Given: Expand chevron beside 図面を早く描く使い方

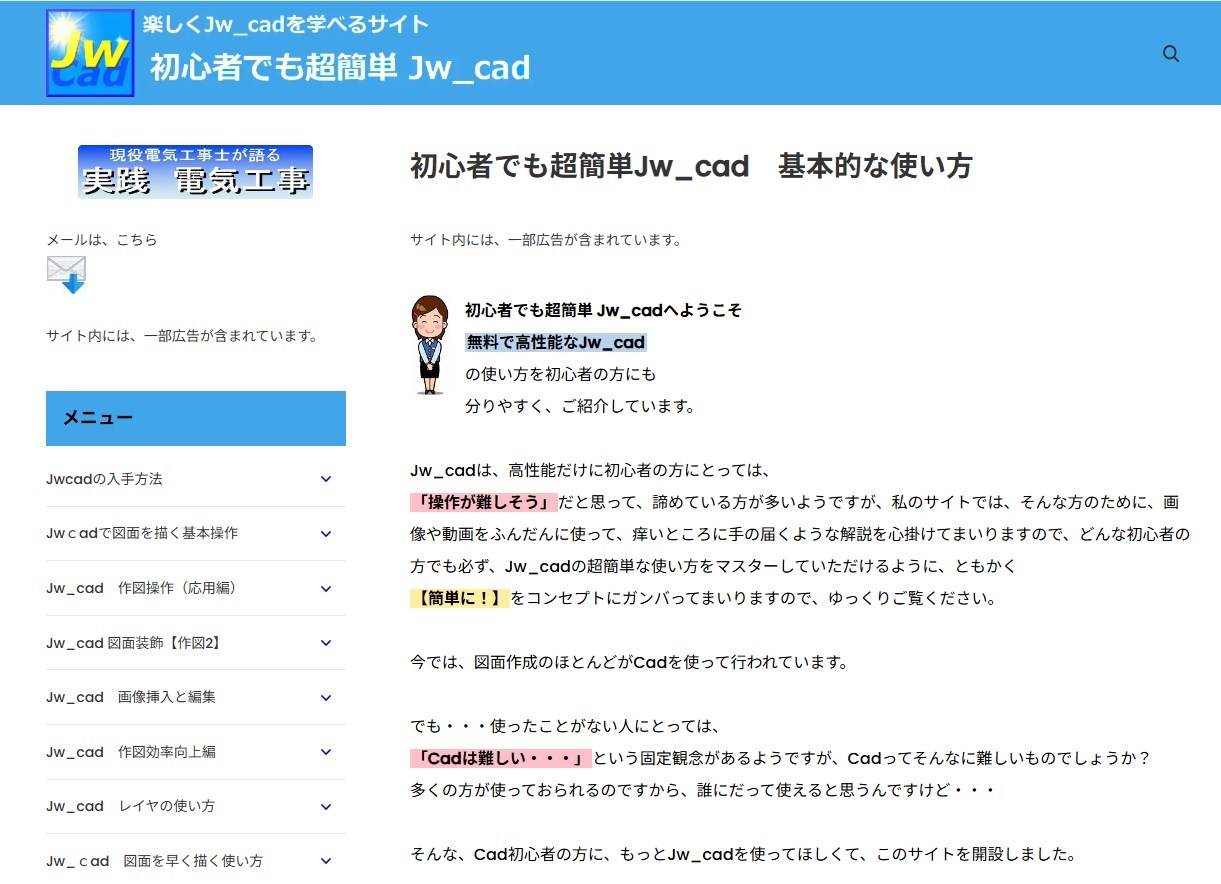Looking at the screenshot, I should tap(326, 861).
